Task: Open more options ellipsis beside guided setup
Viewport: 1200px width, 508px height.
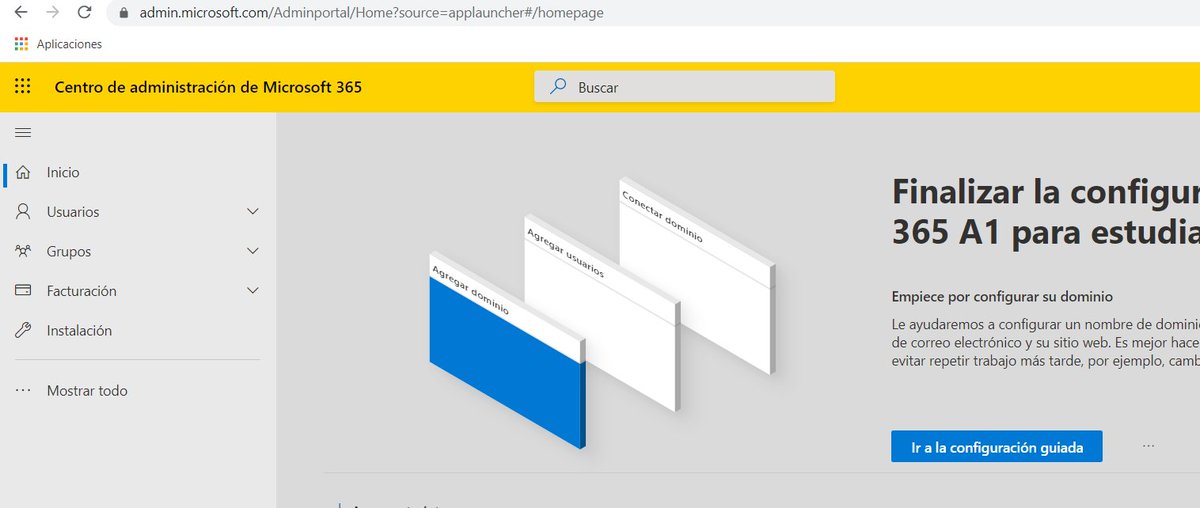Action: [x=1148, y=446]
